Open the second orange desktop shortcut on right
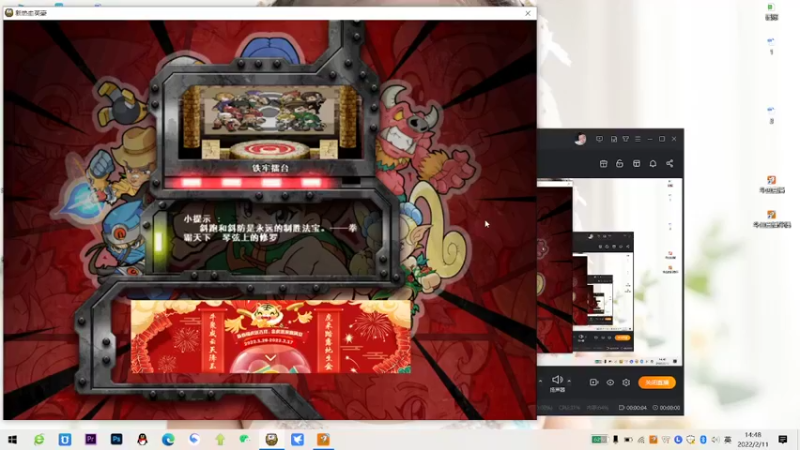Screen dimensions: 800x450 tap(771, 219)
